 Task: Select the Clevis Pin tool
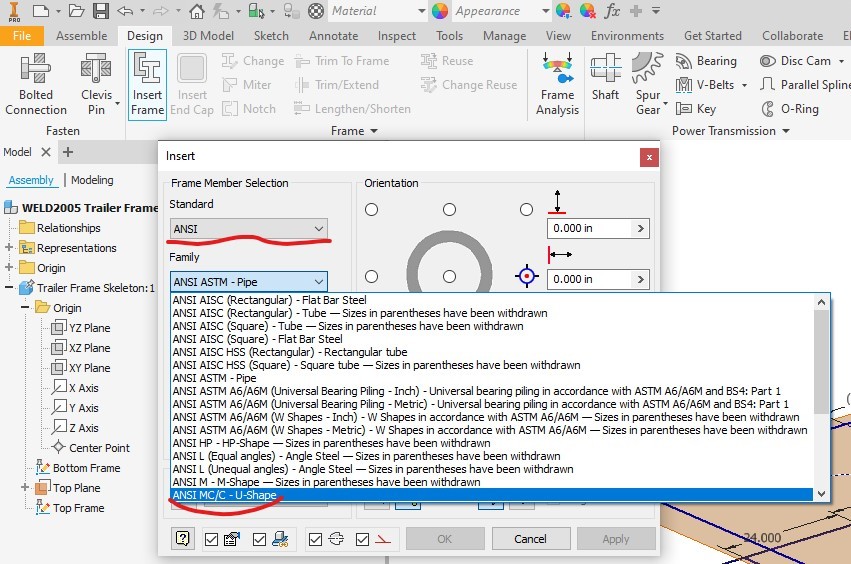(97, 84)
